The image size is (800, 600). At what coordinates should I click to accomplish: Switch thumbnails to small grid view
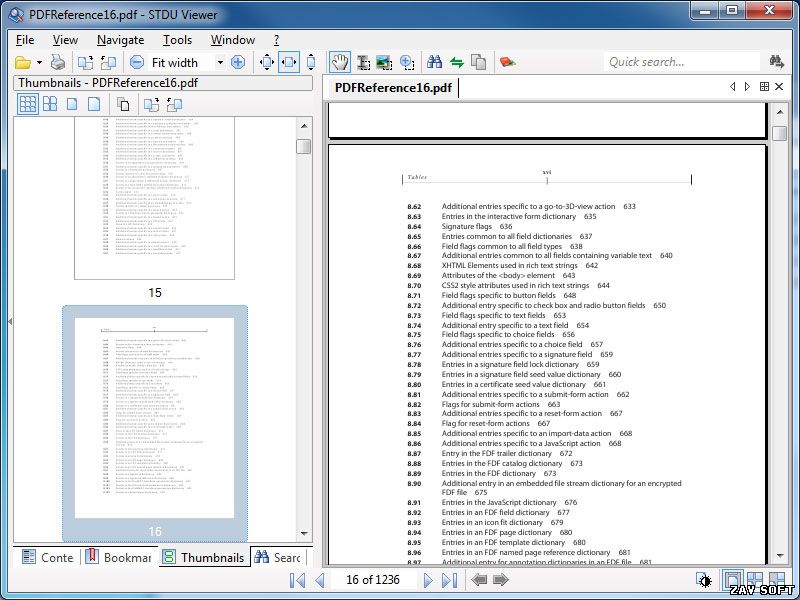click(28, 104)
